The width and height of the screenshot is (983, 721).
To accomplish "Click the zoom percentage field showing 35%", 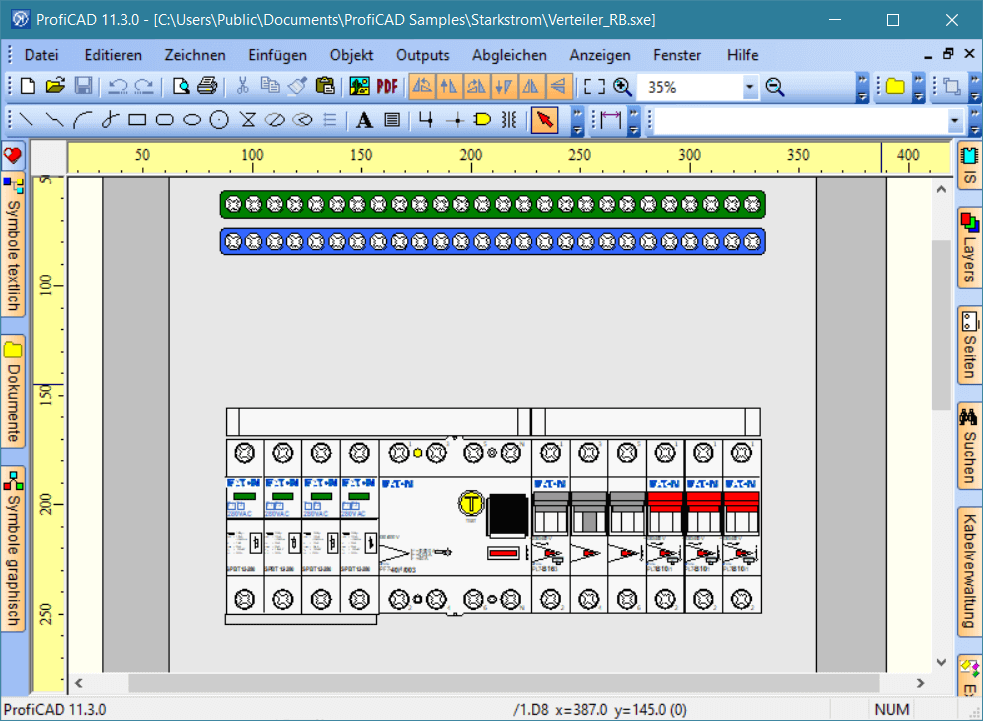I will coord(690,87).
